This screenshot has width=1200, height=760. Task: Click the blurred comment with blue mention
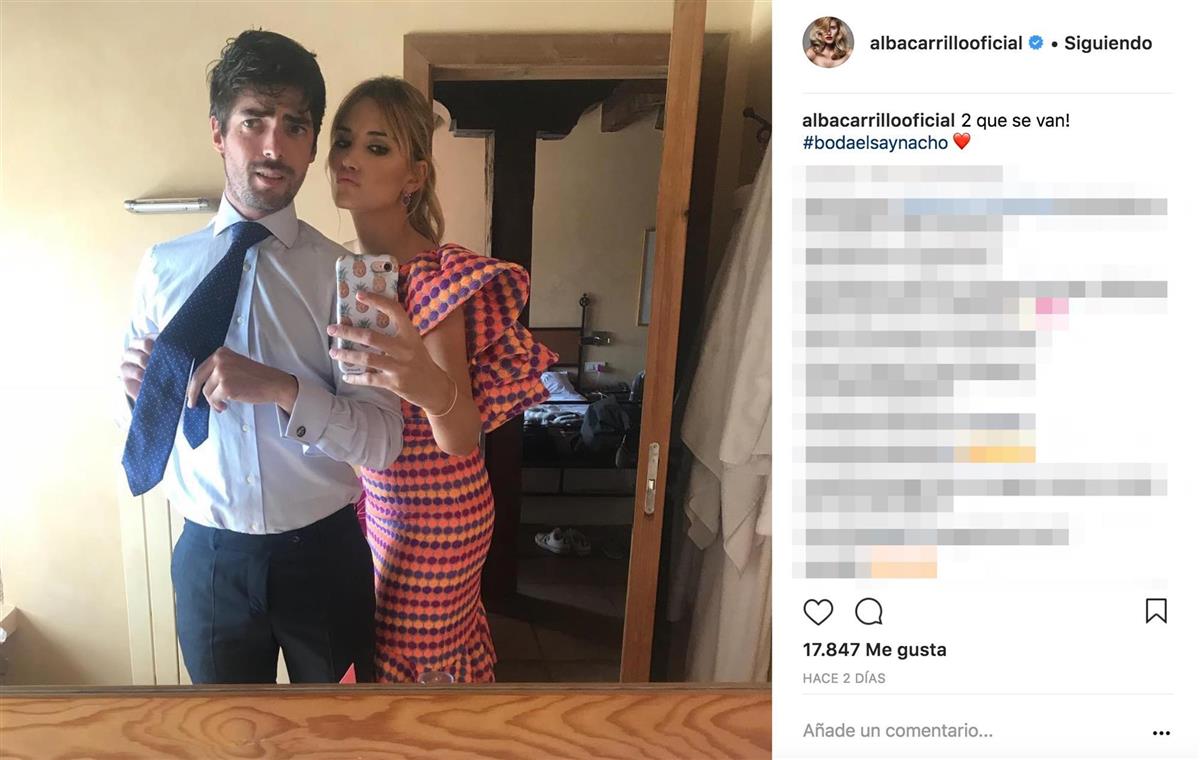click(986, 207)
